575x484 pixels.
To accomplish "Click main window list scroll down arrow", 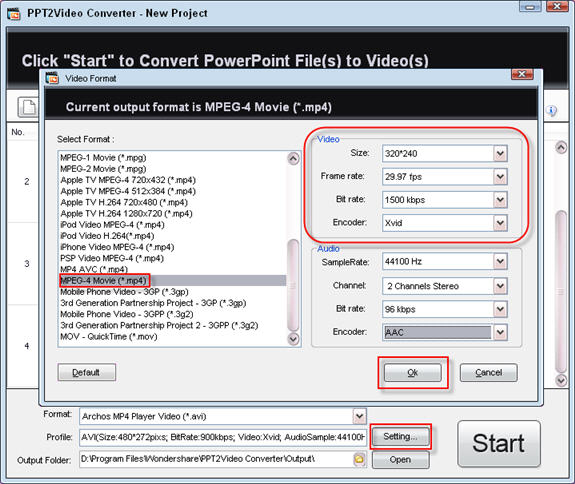I will point(561,380).
